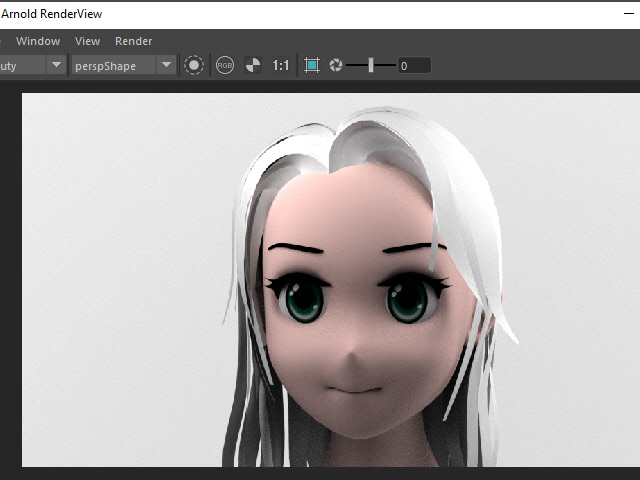Click the arrow beside the AOV dropdown

(56, 65)
